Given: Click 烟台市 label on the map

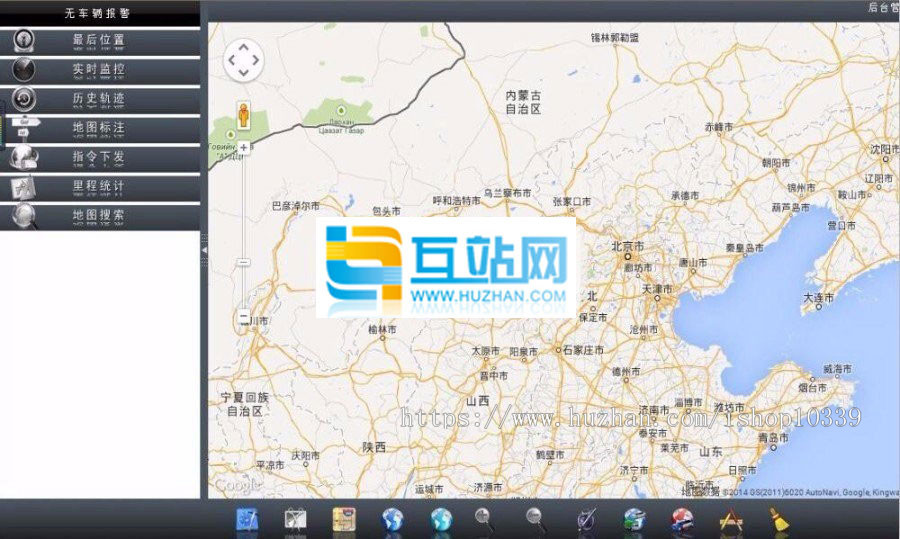Looking at the screenshot, I should tap(812, 388).
